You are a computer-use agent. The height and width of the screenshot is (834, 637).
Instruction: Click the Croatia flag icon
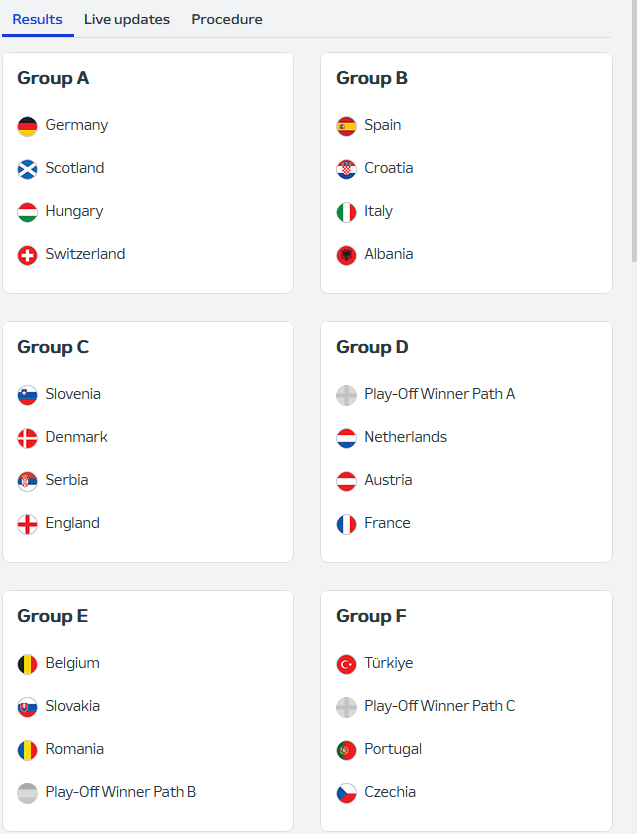coord(346,168)
